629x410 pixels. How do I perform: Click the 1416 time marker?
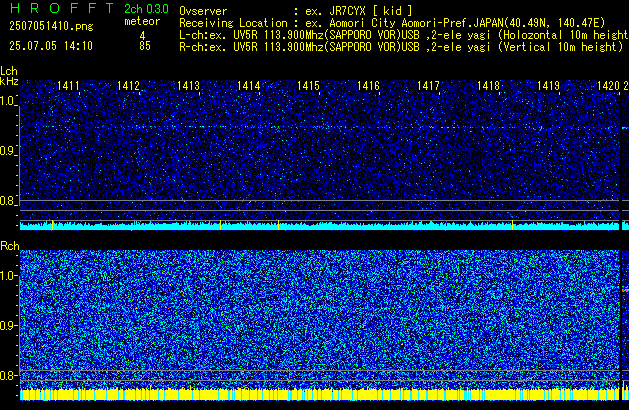pyautogui.click(x=368, y=86)
